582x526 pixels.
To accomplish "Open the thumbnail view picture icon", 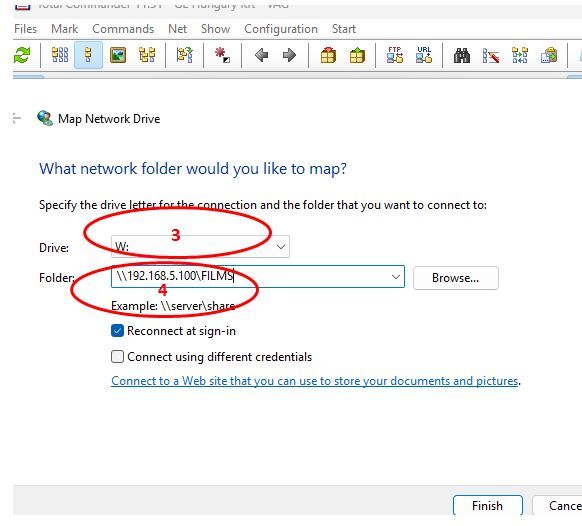I will coord(118,55).
